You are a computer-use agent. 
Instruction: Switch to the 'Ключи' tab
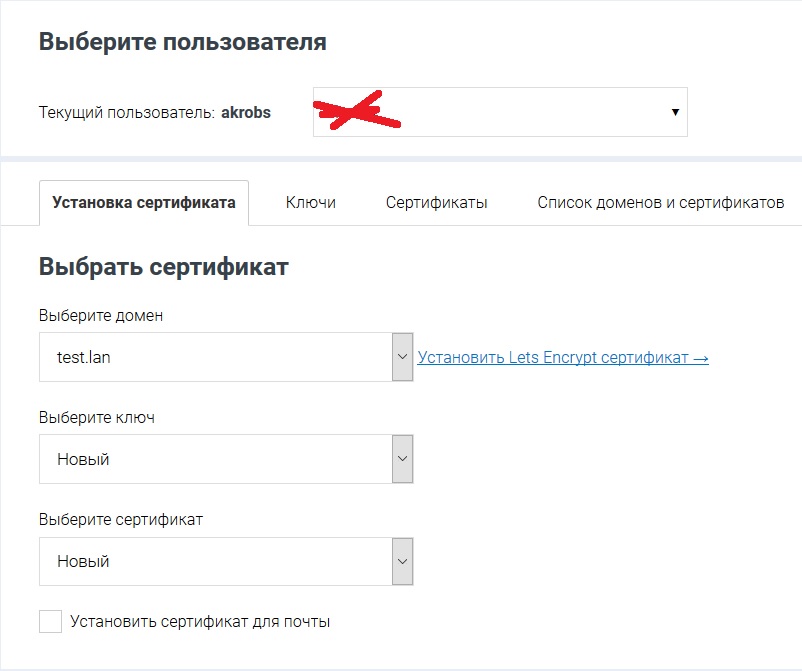pyautogui.click(x=311, y=202)
